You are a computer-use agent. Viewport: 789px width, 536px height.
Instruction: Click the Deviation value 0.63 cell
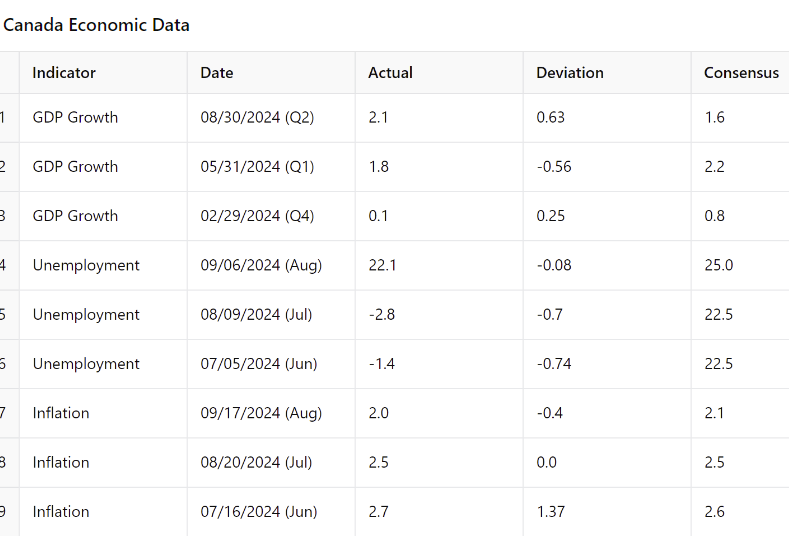click(550, 117)
